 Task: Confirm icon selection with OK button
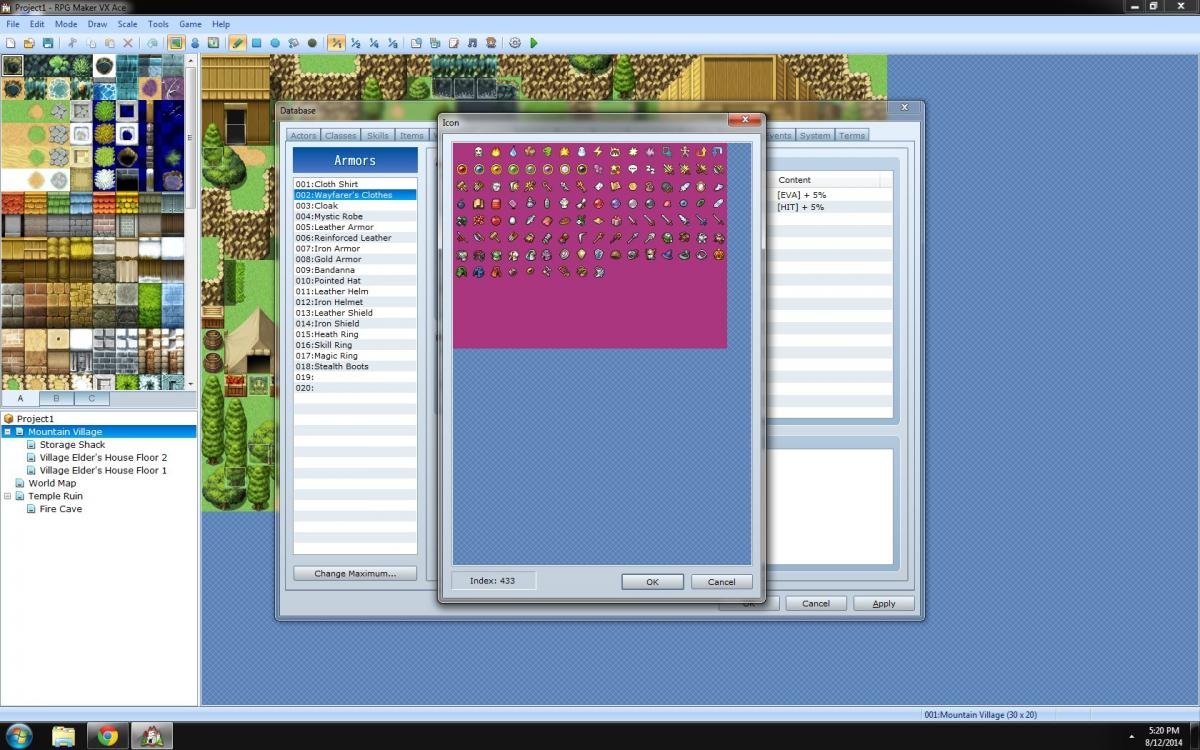(652, 582)
